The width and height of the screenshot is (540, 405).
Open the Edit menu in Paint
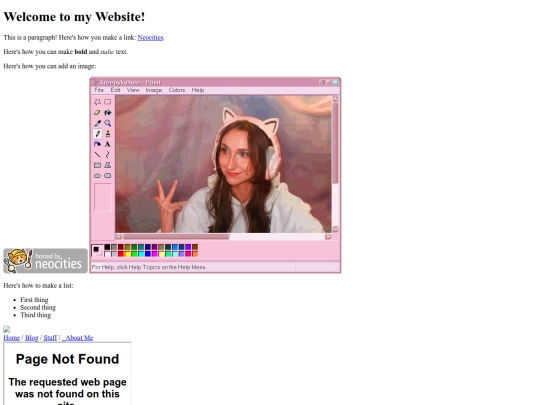click(115, 90)
